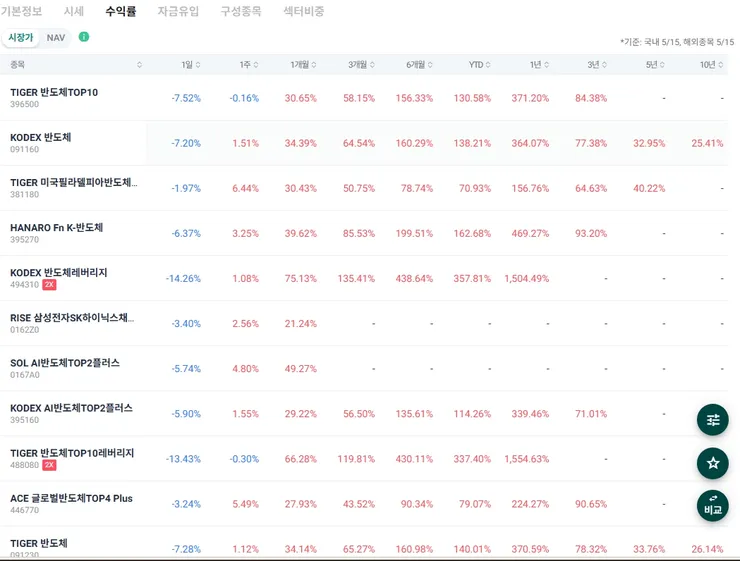This screenshot has height=561, width=740.
Task: Click the 1,554.63% one-year return value
Action: click(x=527, y=459)
